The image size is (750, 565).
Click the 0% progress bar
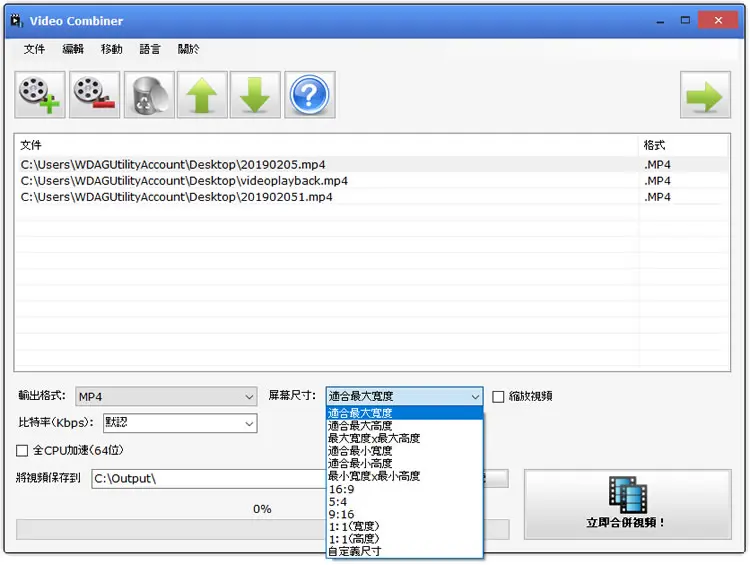262,530
